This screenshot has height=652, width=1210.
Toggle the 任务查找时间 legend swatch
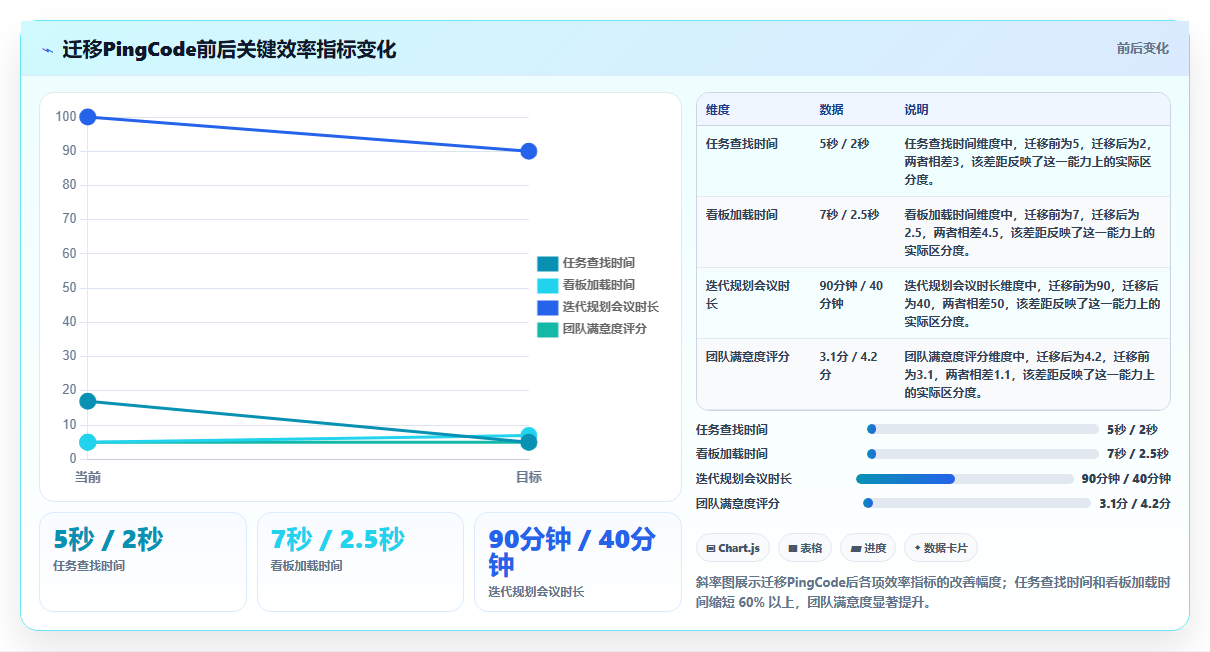tap(547, 263)
